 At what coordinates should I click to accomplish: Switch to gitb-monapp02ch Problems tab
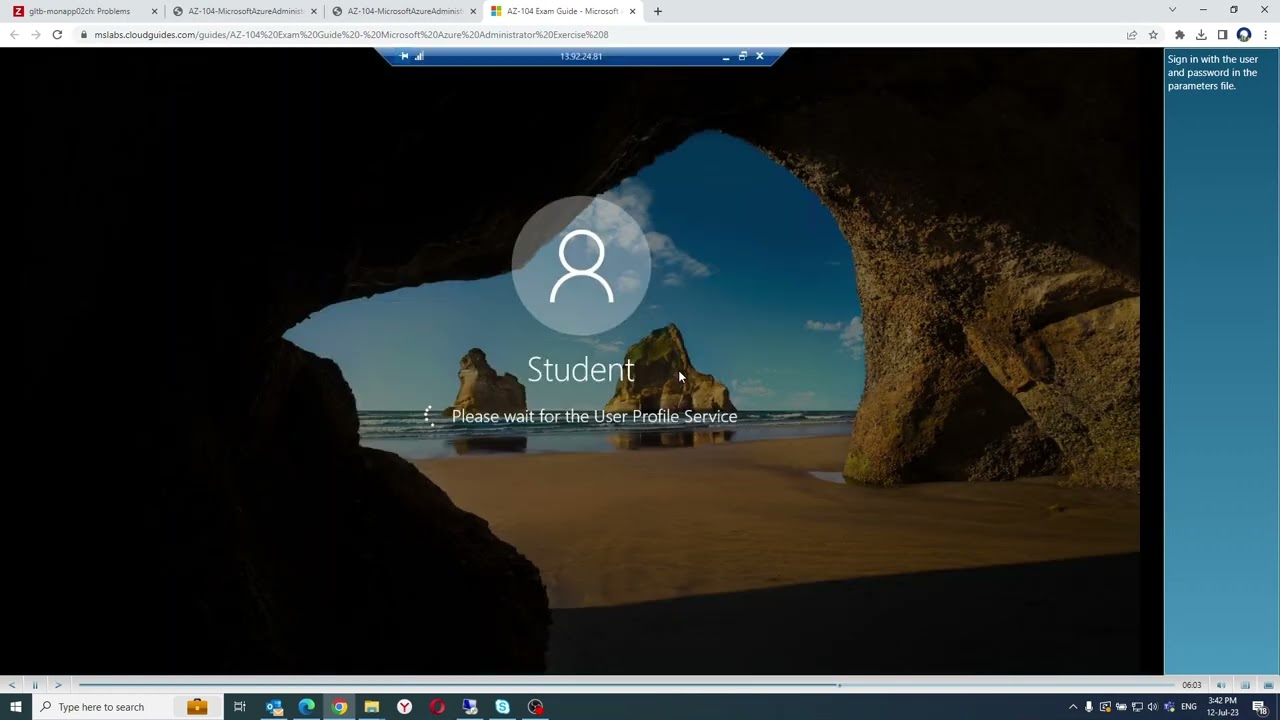click(82, 11)
